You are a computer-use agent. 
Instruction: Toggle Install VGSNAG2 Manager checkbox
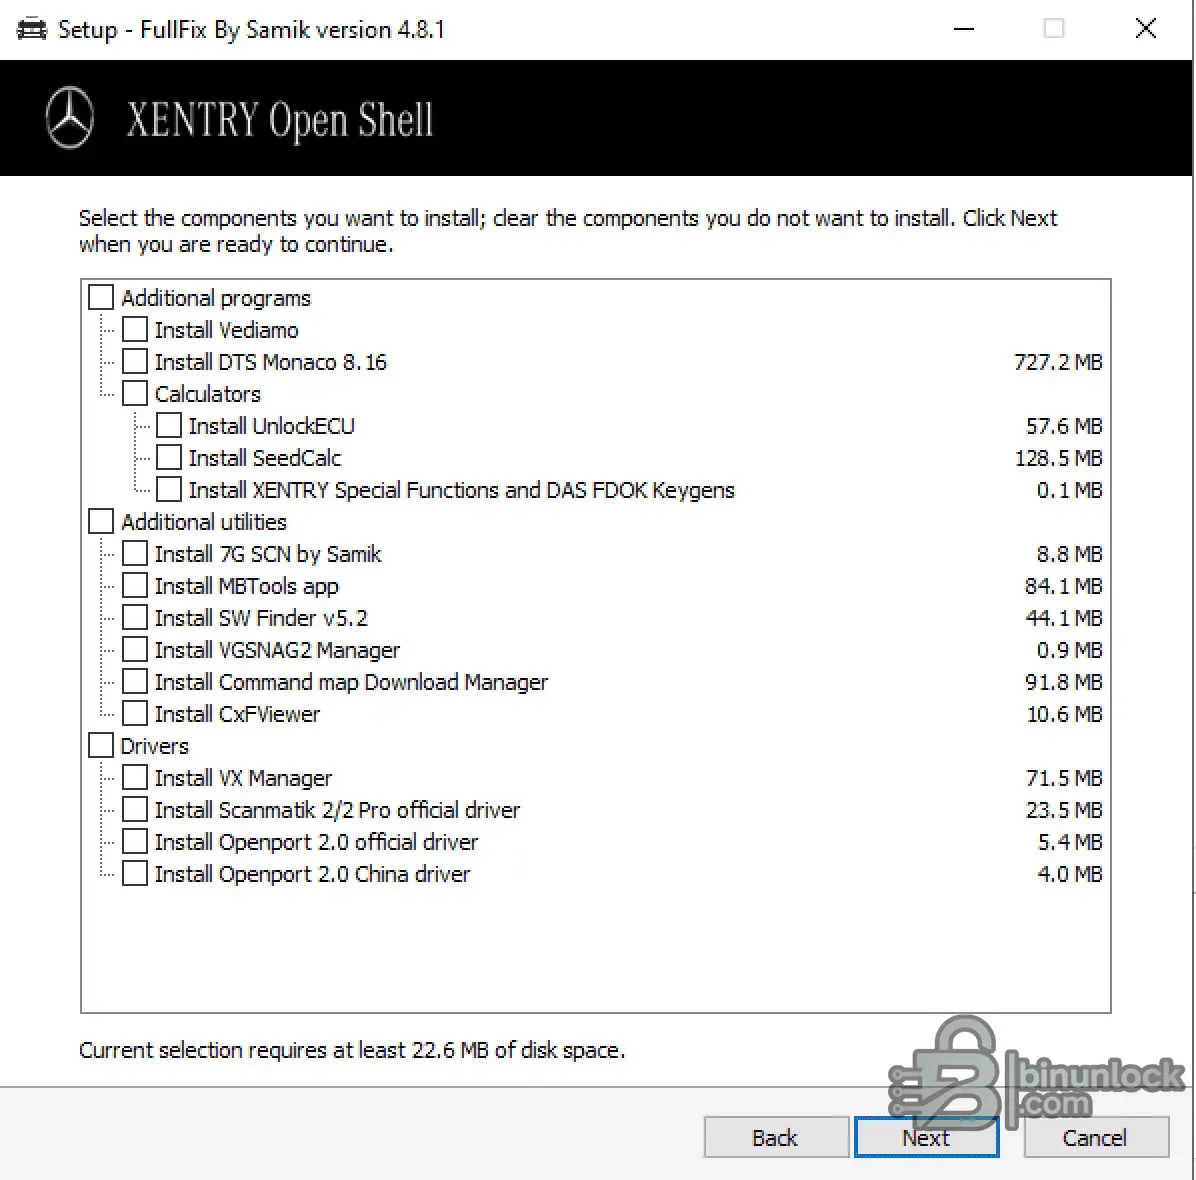tap(135, 650)
